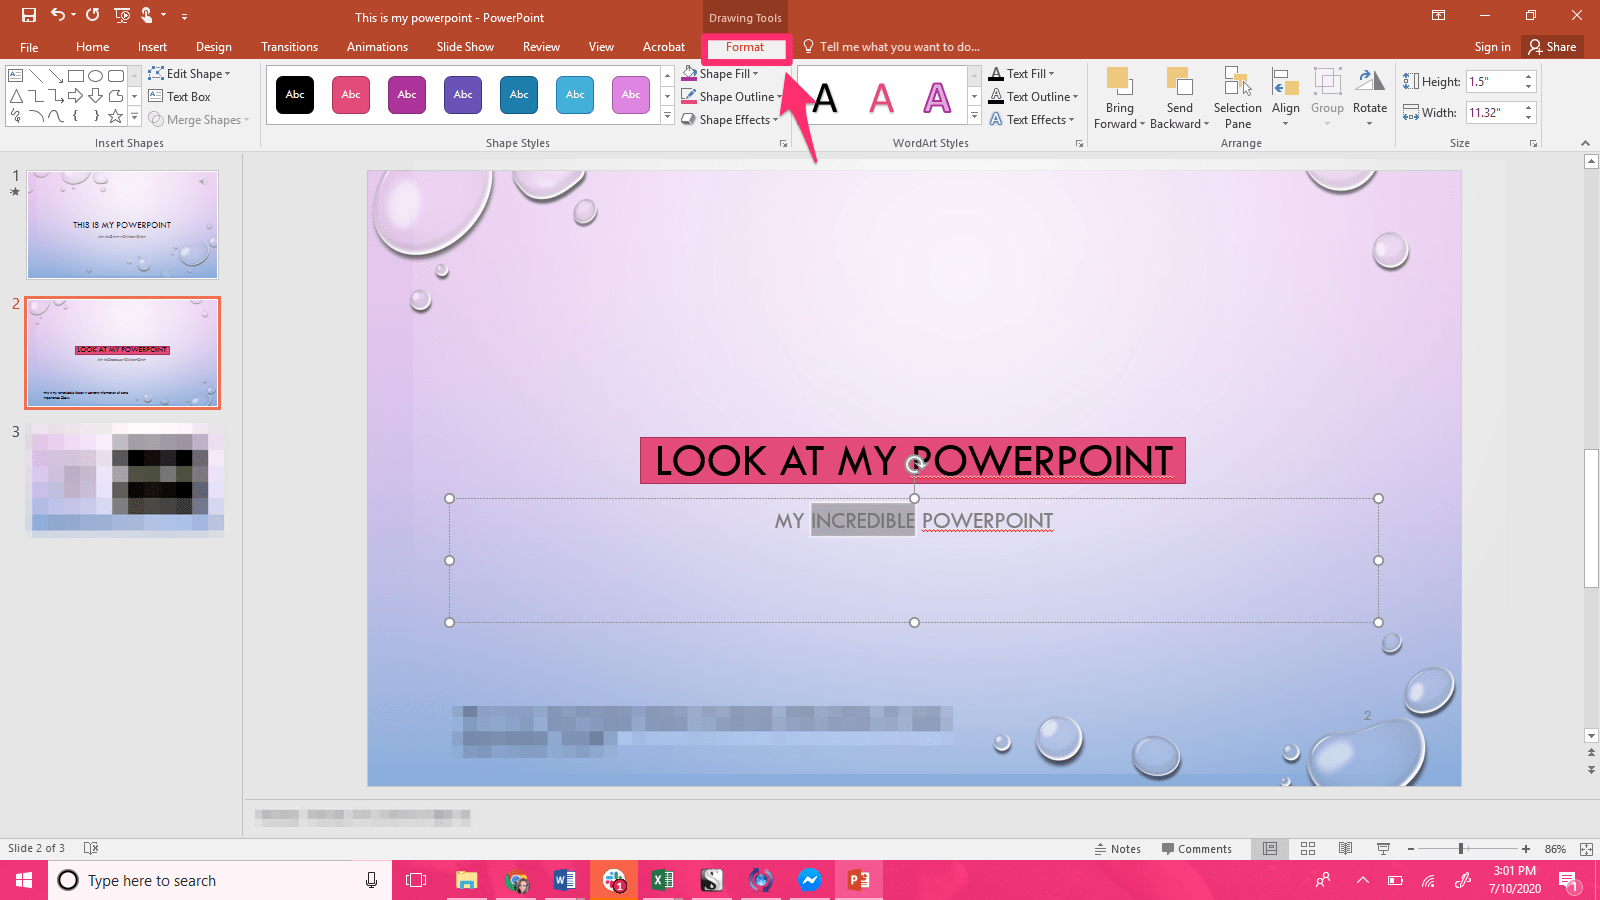Open the Selection Pane
The height and width of the screenshot is (900, 1600).
pyautogui.click(x=1238, y=98)
